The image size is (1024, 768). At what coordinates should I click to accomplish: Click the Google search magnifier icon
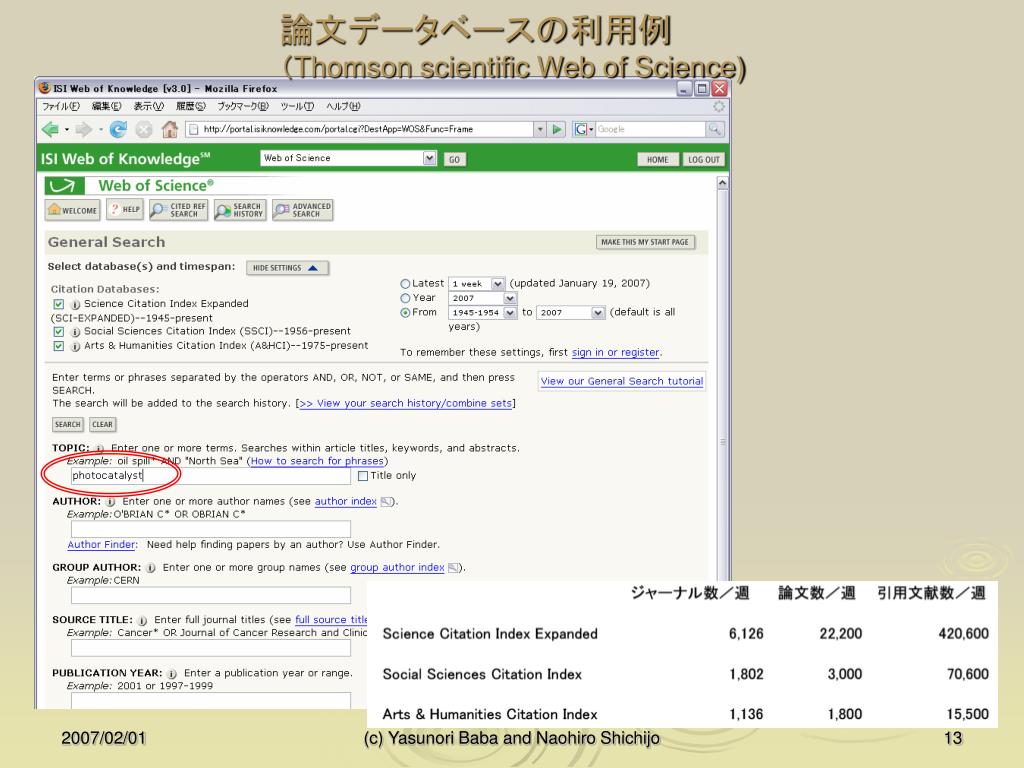coord(715,129)
